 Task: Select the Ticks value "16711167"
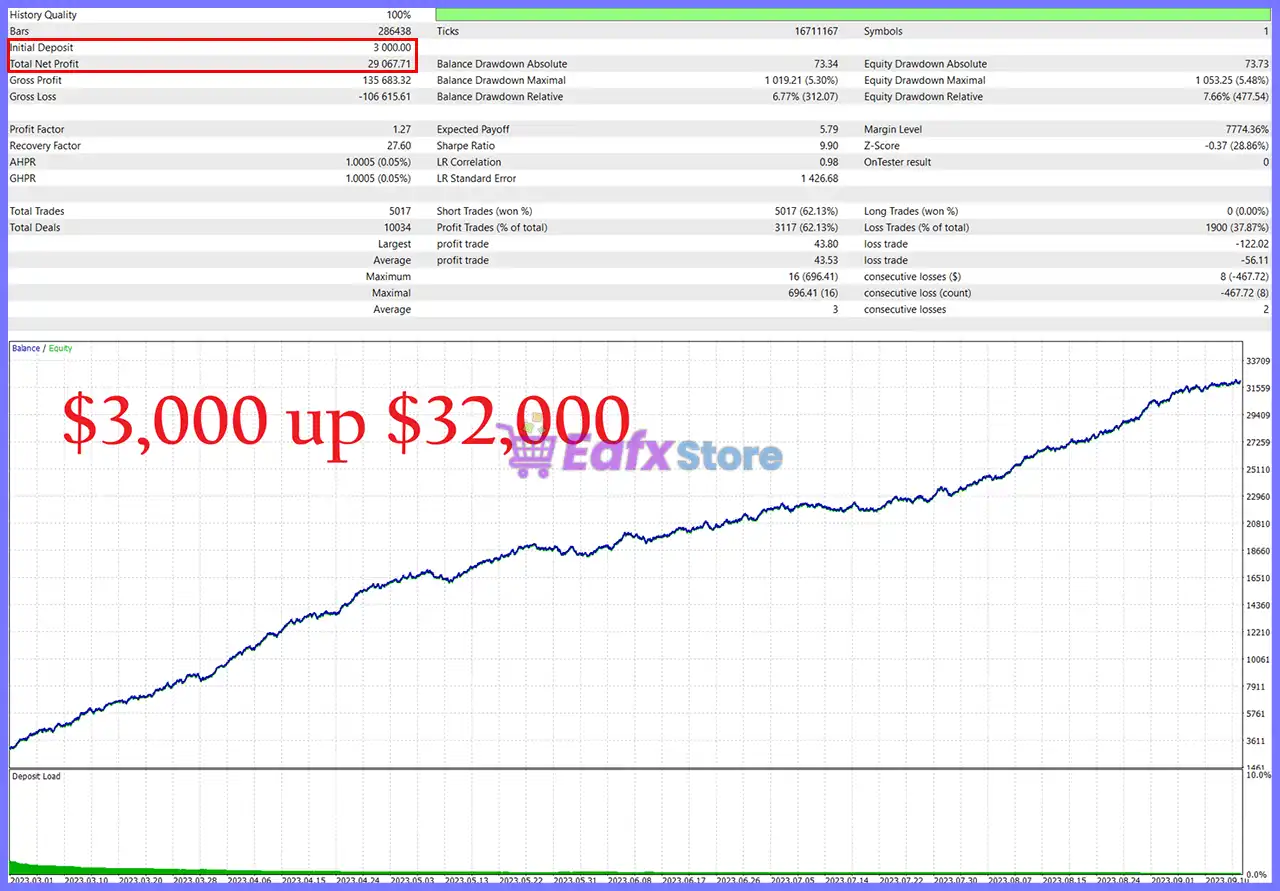pos(816,31)
